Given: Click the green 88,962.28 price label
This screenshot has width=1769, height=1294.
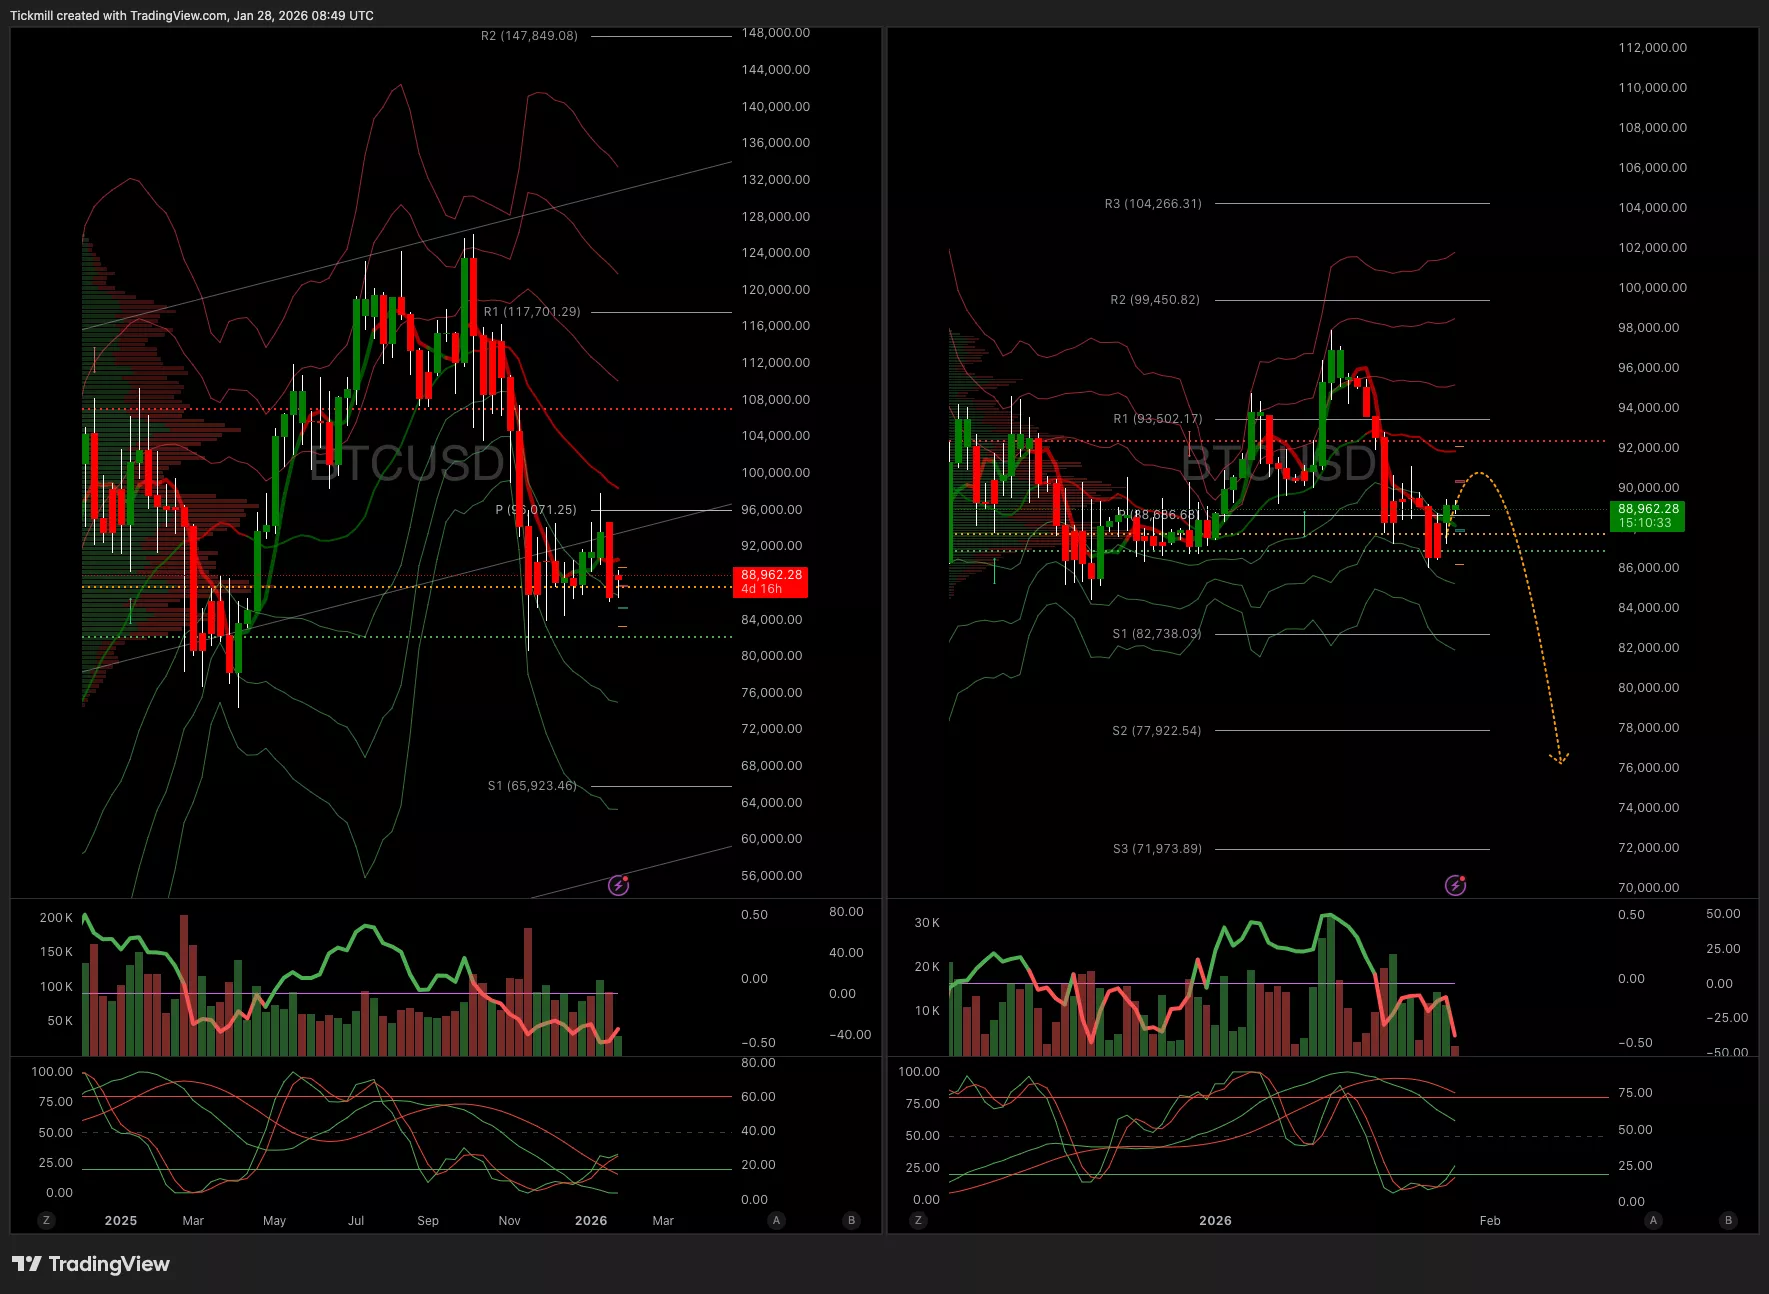Looking at the screenshot, I should [x=1648, y=515].
